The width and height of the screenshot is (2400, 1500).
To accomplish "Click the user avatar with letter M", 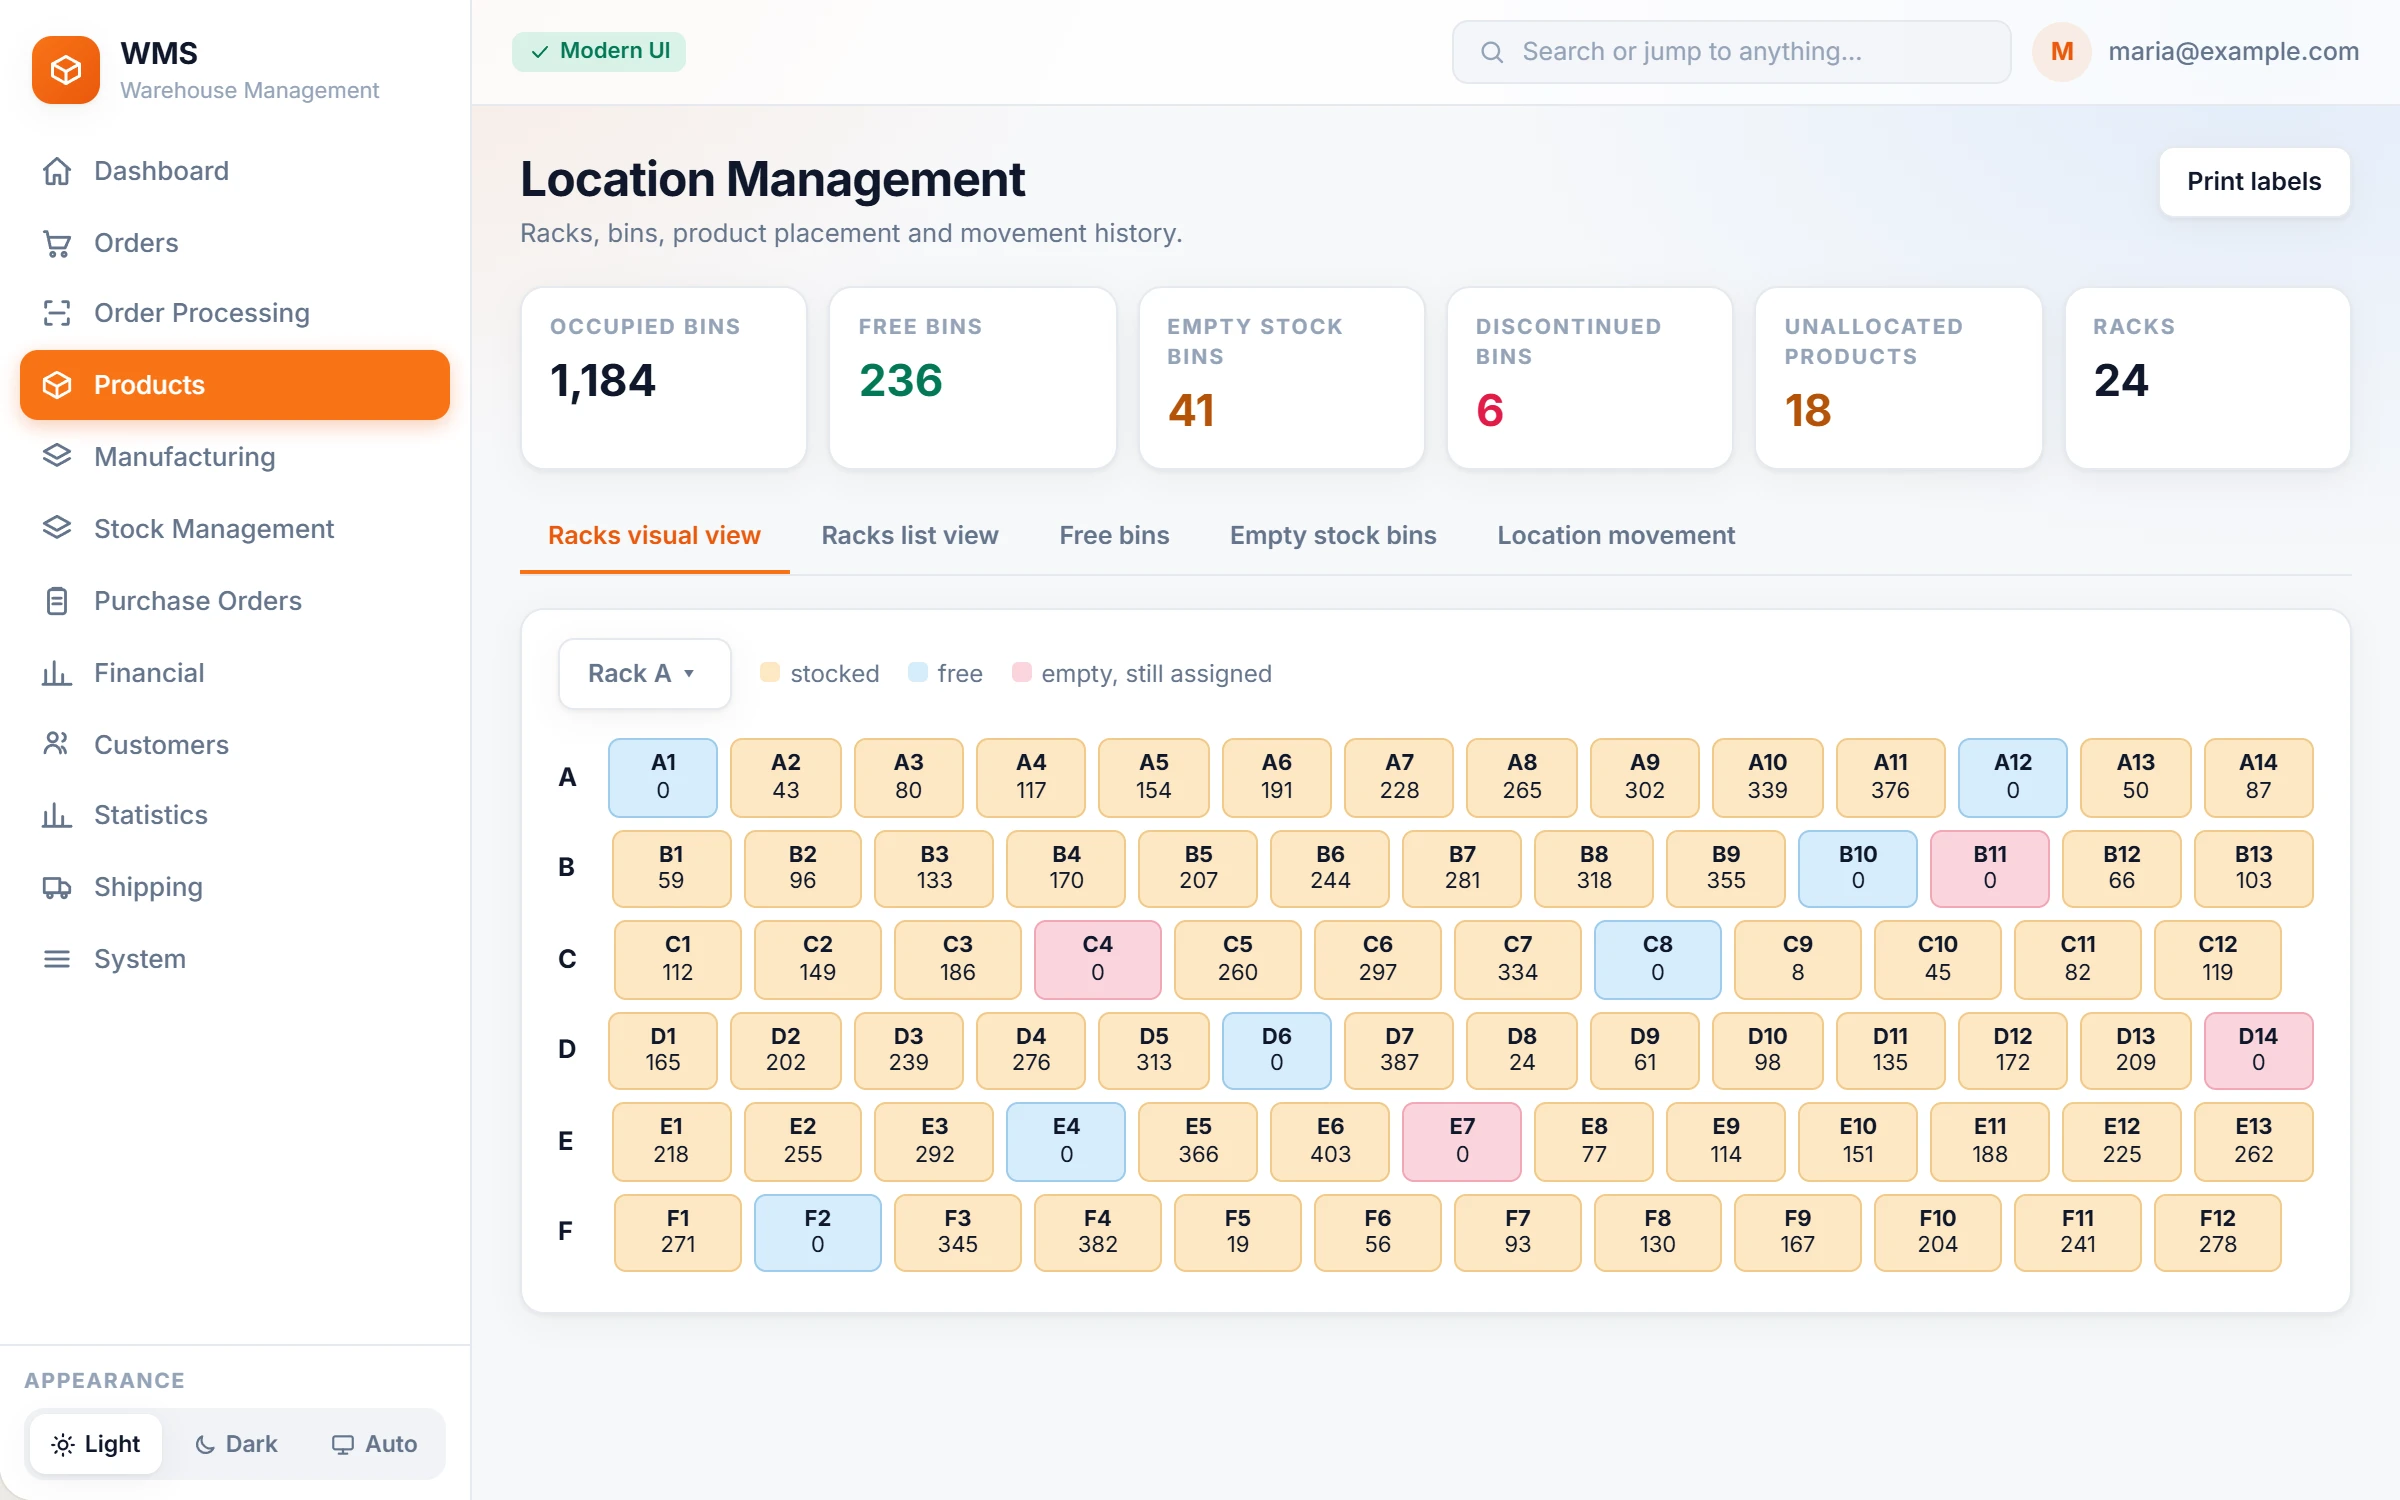I will click(x=2062, y=52).
